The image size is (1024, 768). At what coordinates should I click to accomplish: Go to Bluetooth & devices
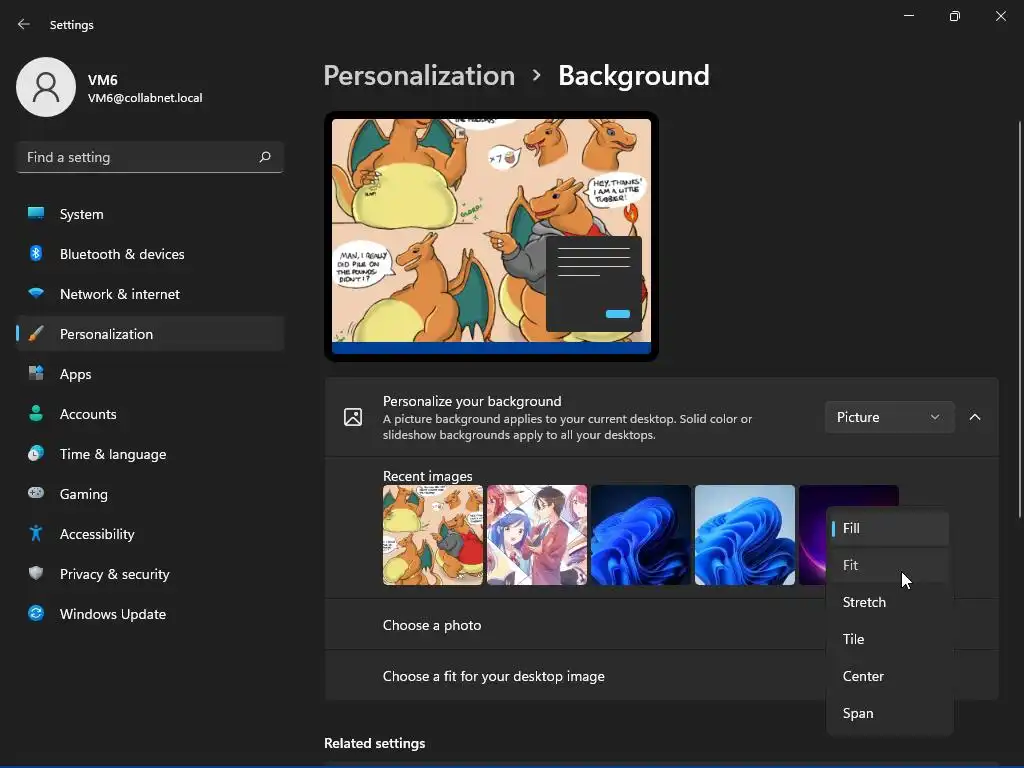click(150, 253)
